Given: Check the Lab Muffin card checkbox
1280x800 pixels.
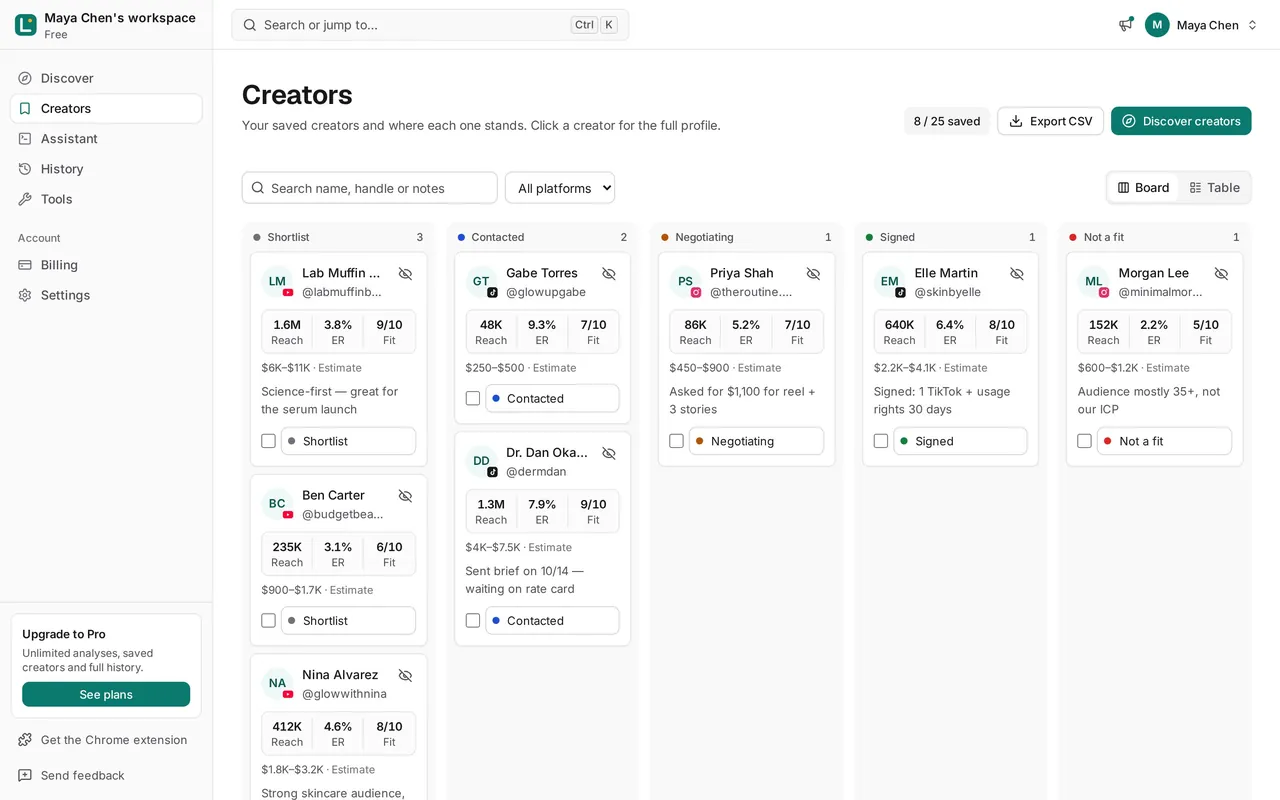Looking at the screenshot, I should [268, 441].
